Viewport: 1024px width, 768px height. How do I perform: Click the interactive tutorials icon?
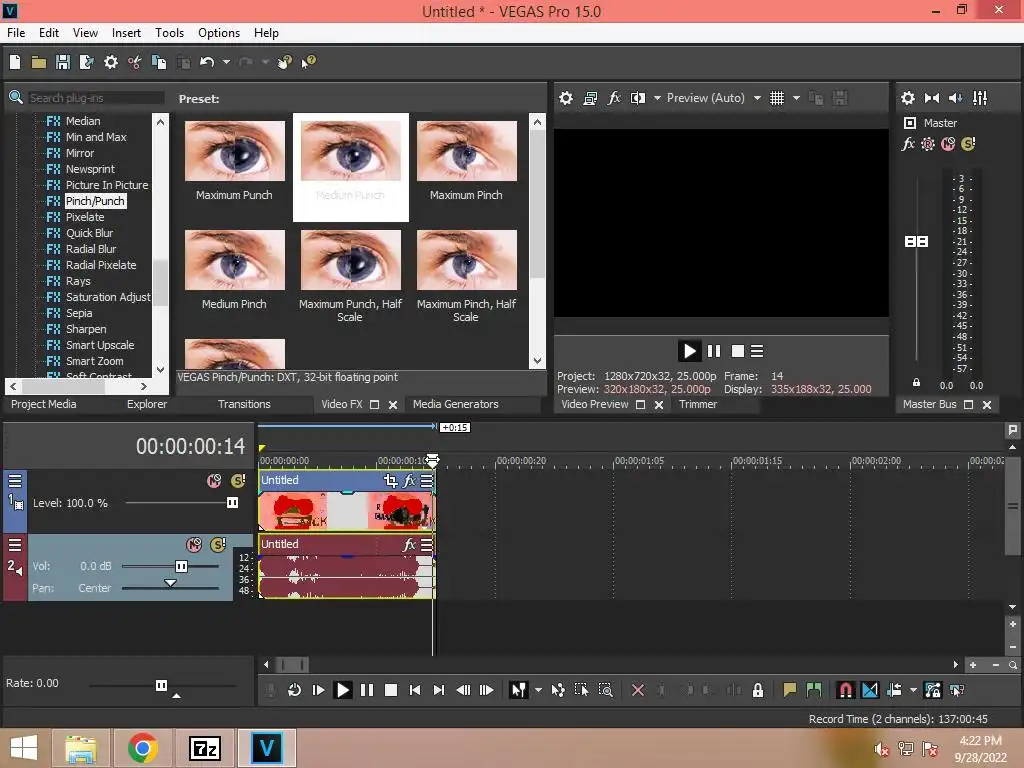click(x=285, y=62)
